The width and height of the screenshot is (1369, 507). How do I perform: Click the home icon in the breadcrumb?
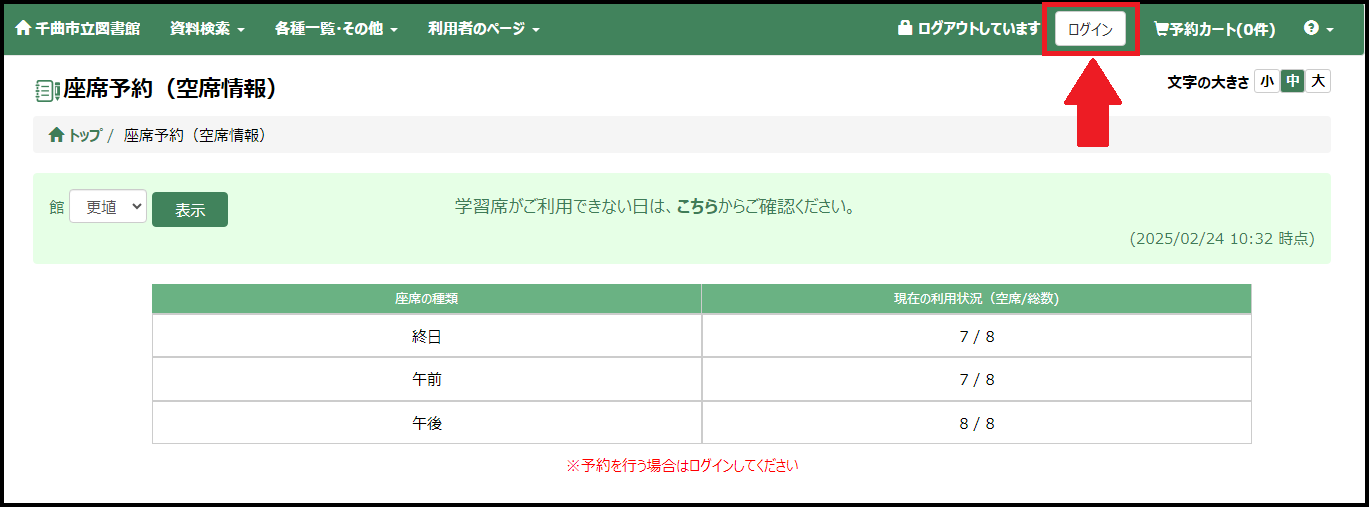tap(56, 135)
